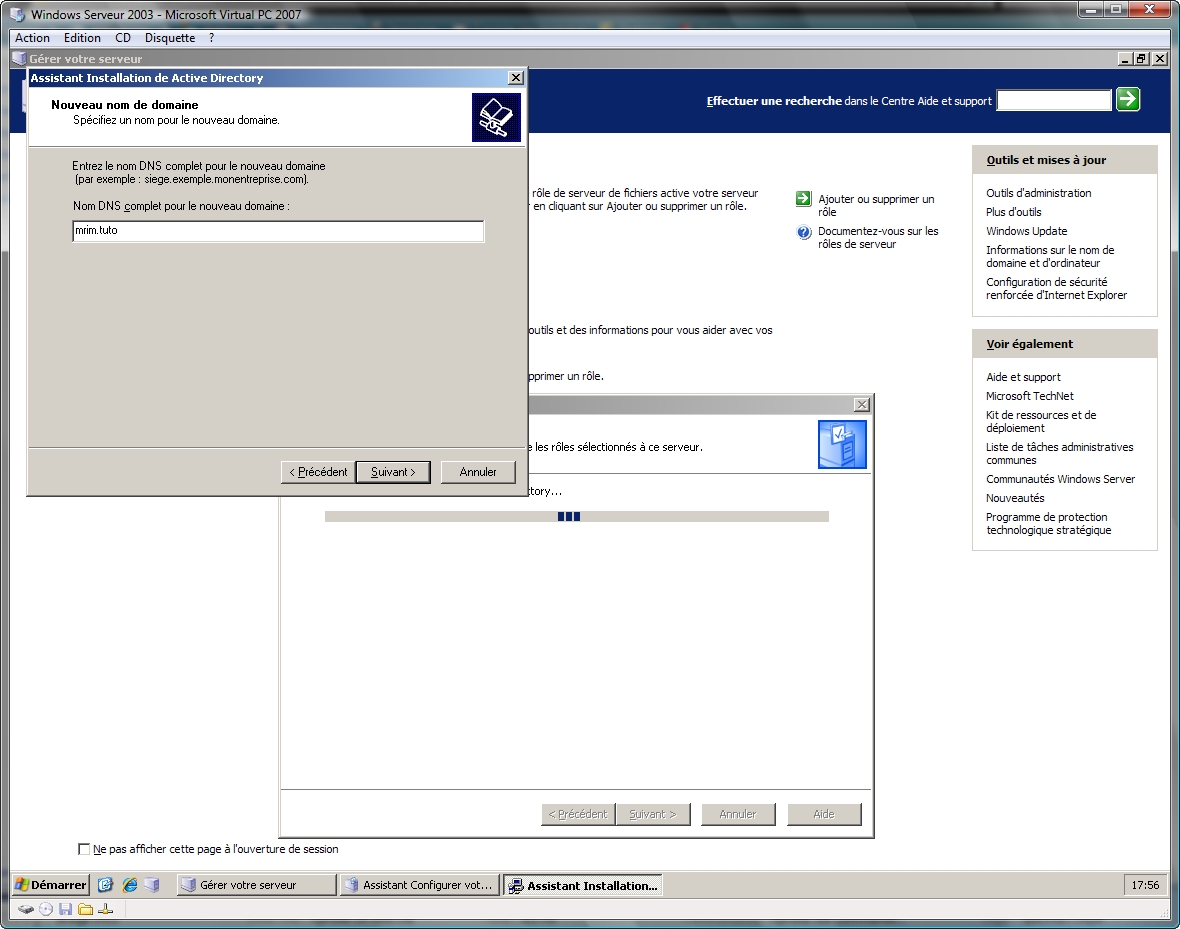Open Plus d'outils link
The width and height of the screenshot is (1180, 929).
tap(1014, 212)
